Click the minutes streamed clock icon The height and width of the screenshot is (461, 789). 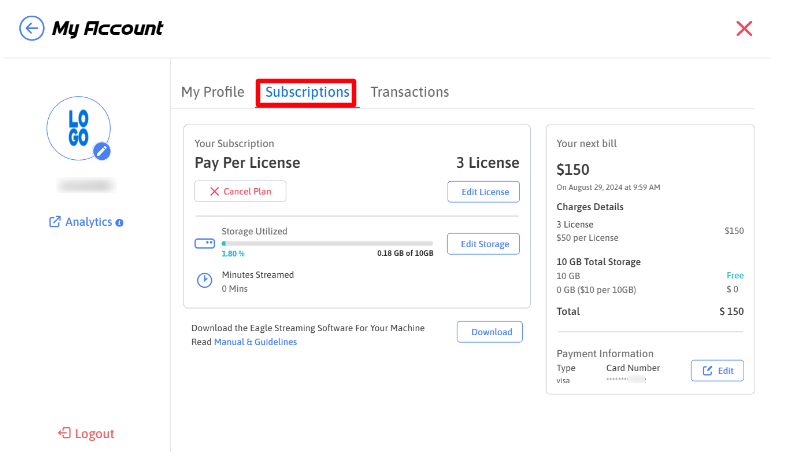(x=204, y=281)
